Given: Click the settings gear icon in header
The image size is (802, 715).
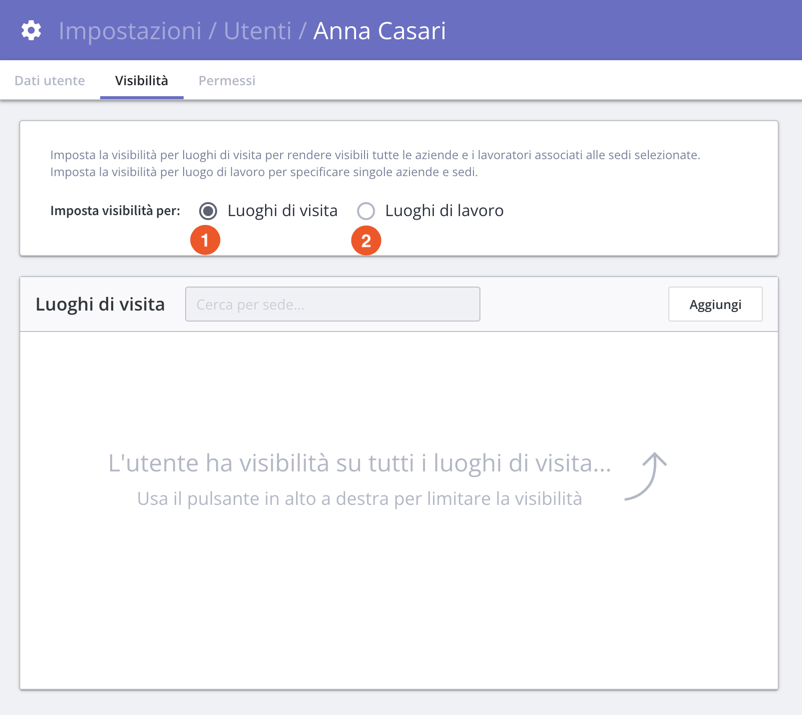Looking at the screenshot, I should (x=31, y=31).
